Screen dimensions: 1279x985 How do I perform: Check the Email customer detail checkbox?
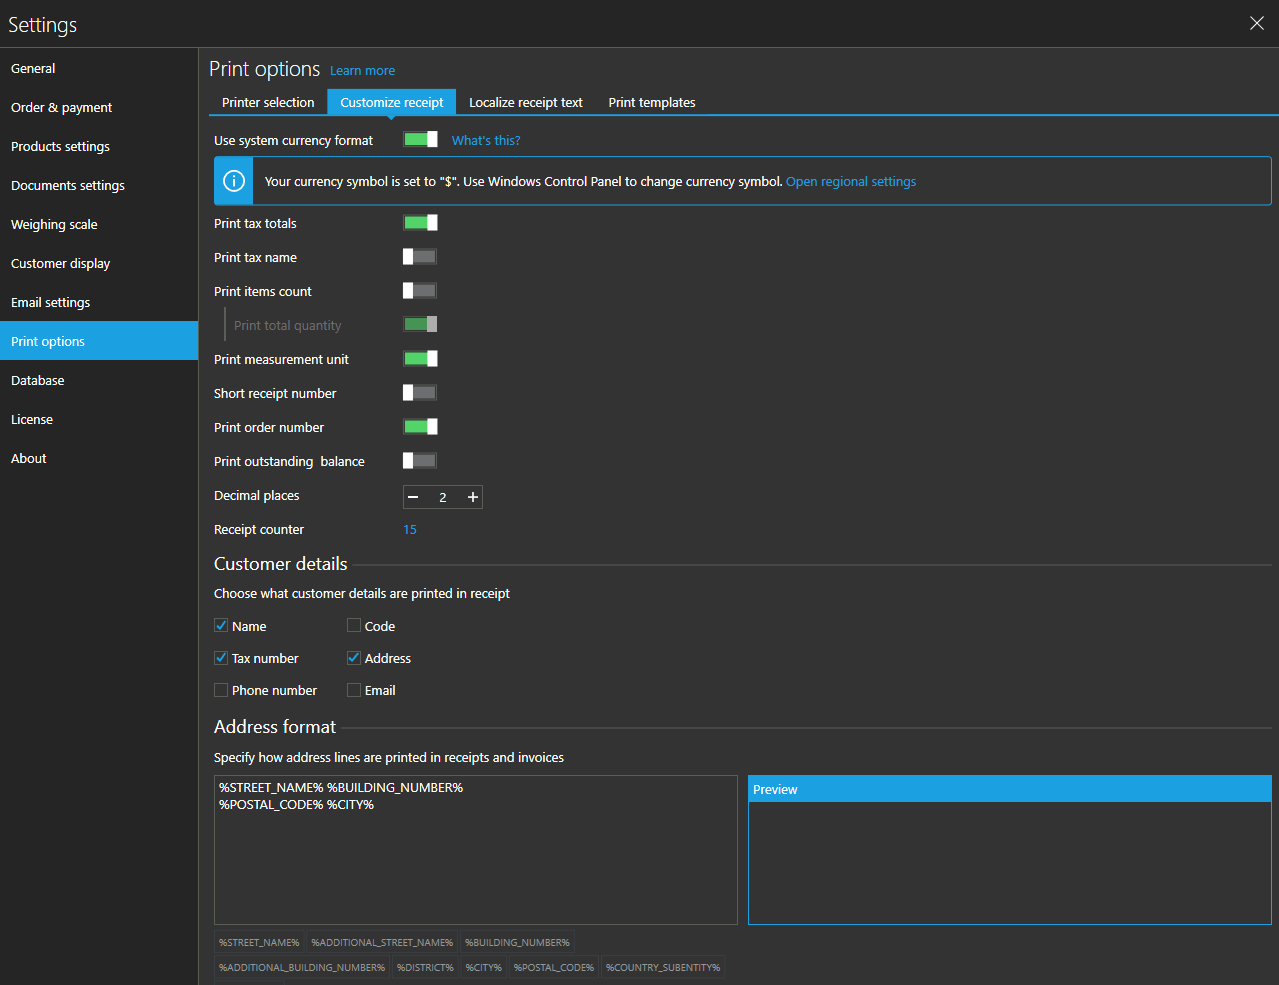click(x=354, y=690)
